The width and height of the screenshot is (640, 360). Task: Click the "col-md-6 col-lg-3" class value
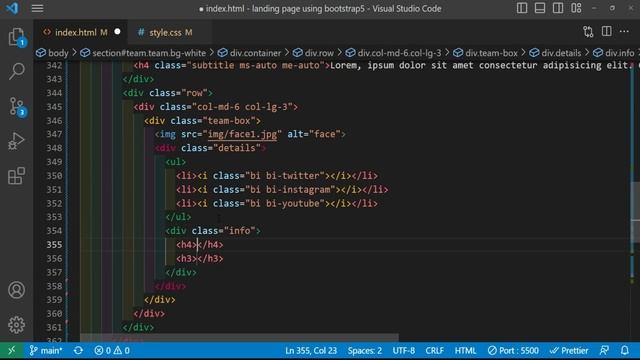[x=242, y=107]
